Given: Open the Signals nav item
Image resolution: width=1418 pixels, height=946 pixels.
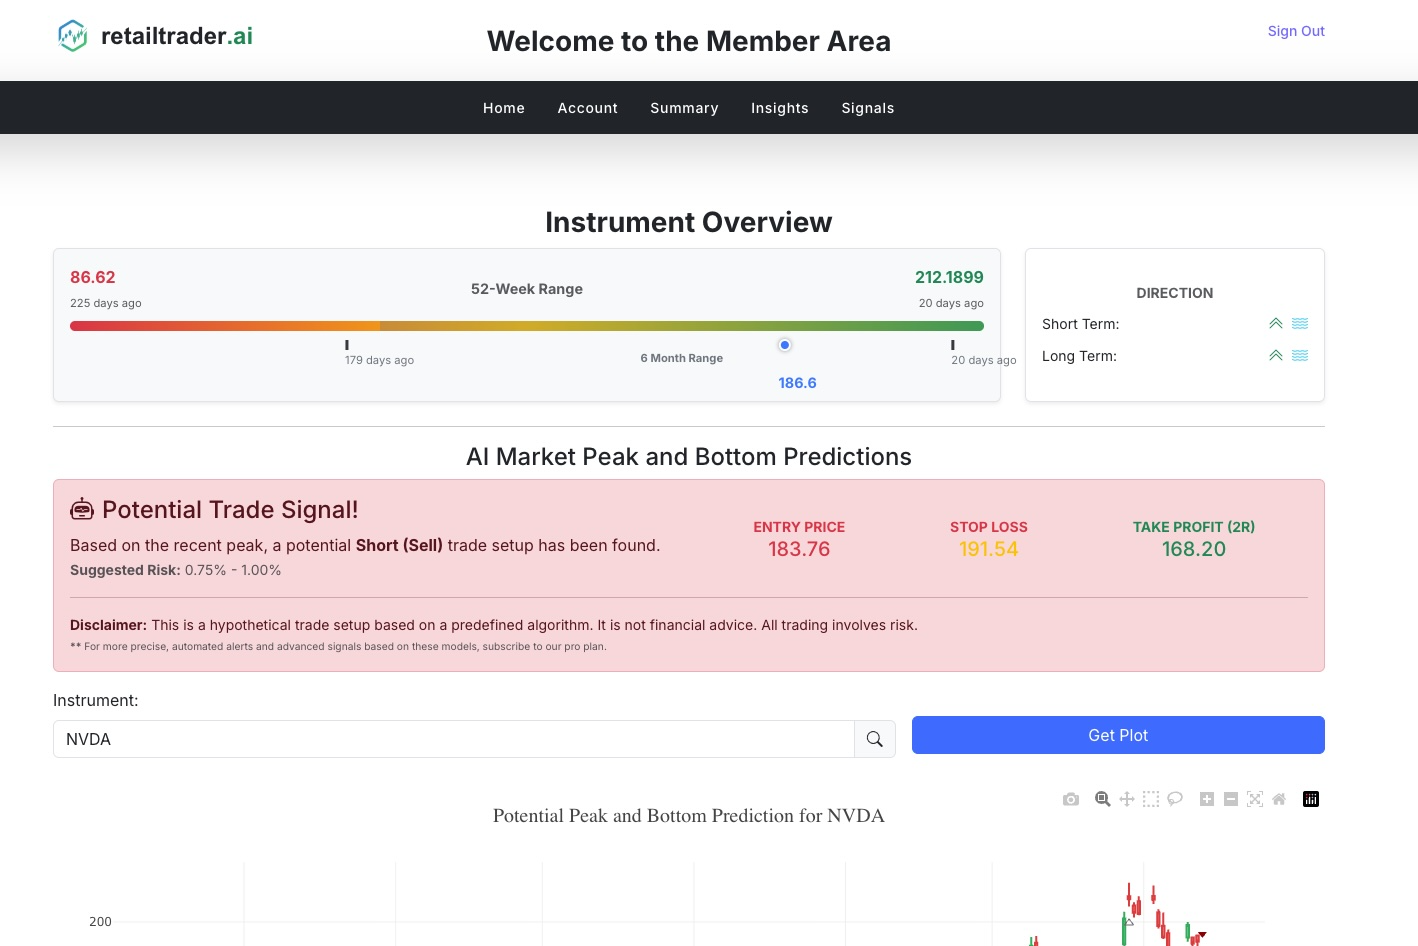Looking at the screenshot, I should (868, 108).
